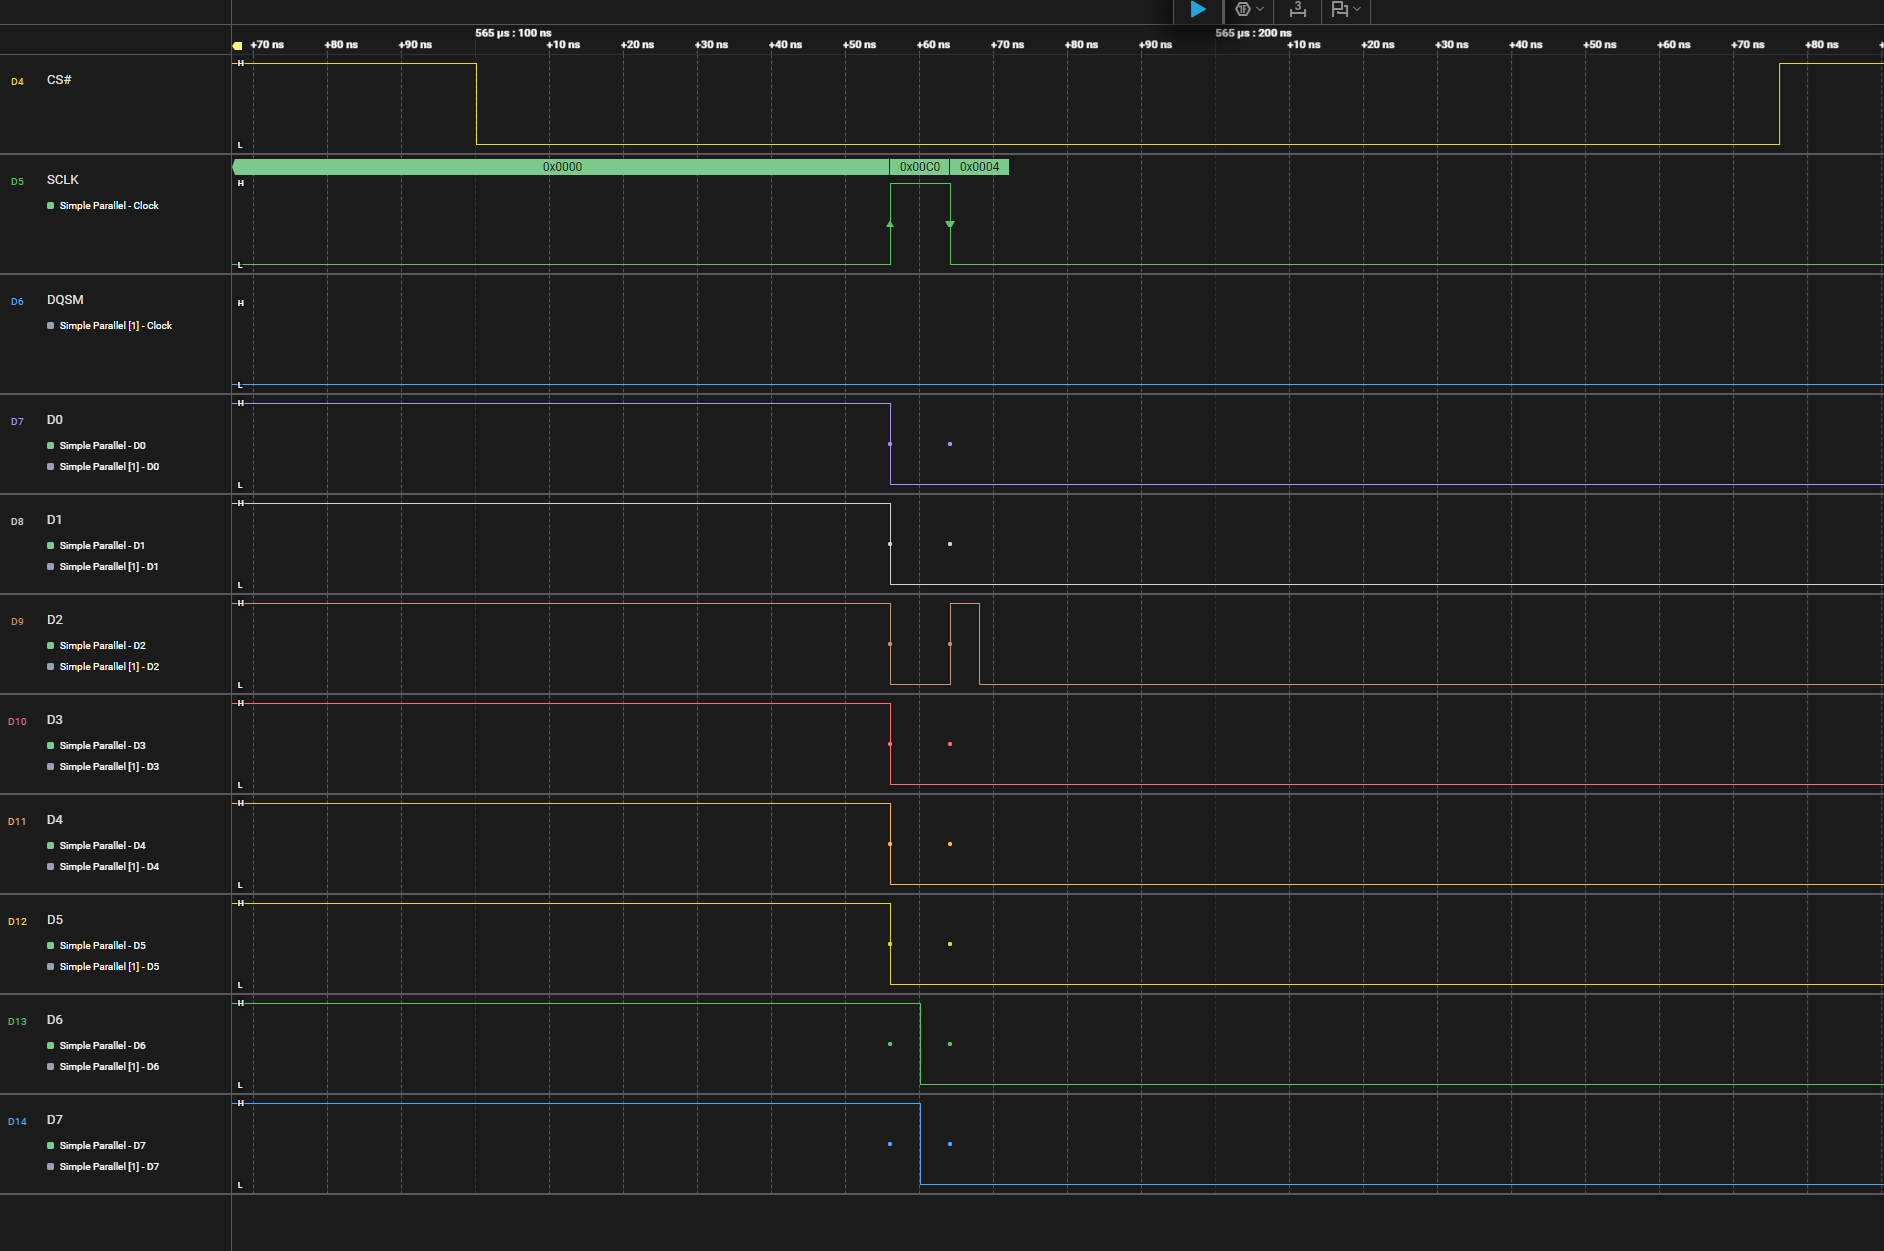Click the yellow start marker on the time ruler
This screenshot has width=1884, height=1251.
[x=237, y=46]
